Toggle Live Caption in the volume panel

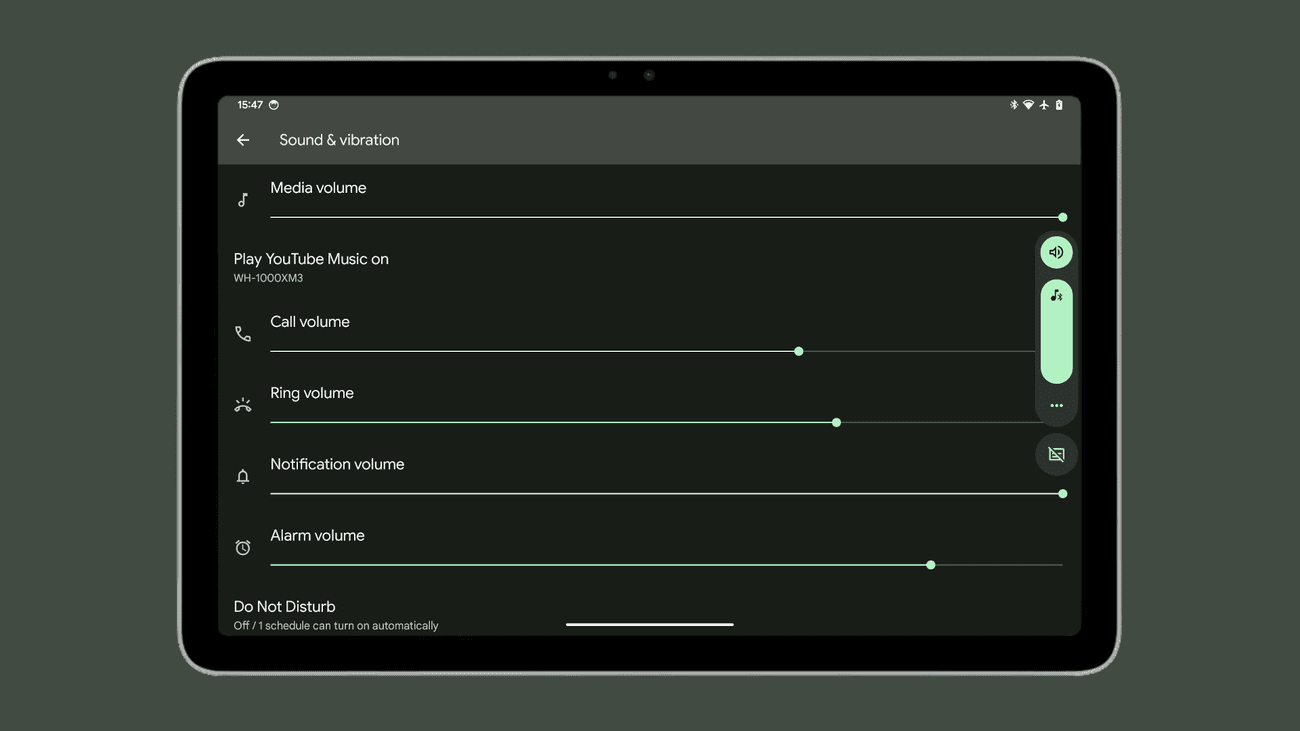click(1056, 455)
